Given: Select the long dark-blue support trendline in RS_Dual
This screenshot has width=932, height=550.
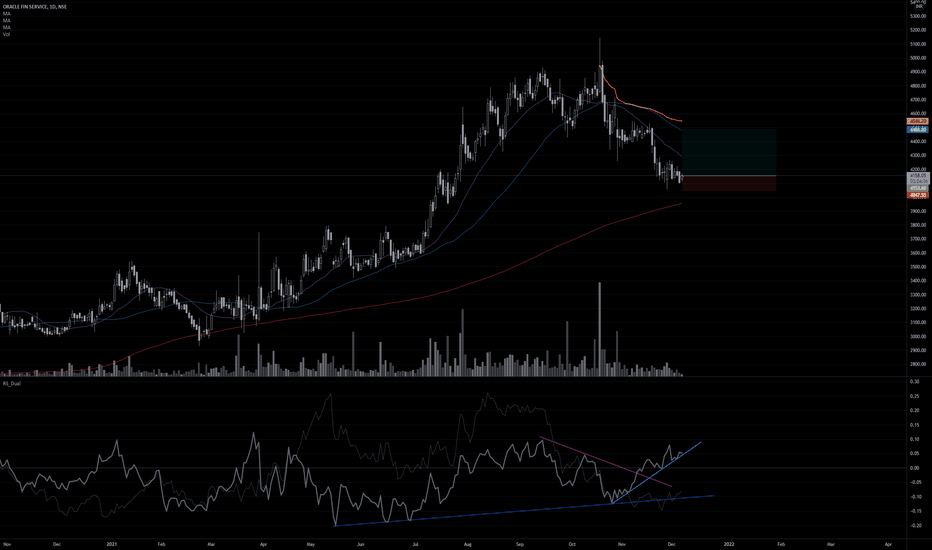Looking at the screenshot, I should click(524, 510).
